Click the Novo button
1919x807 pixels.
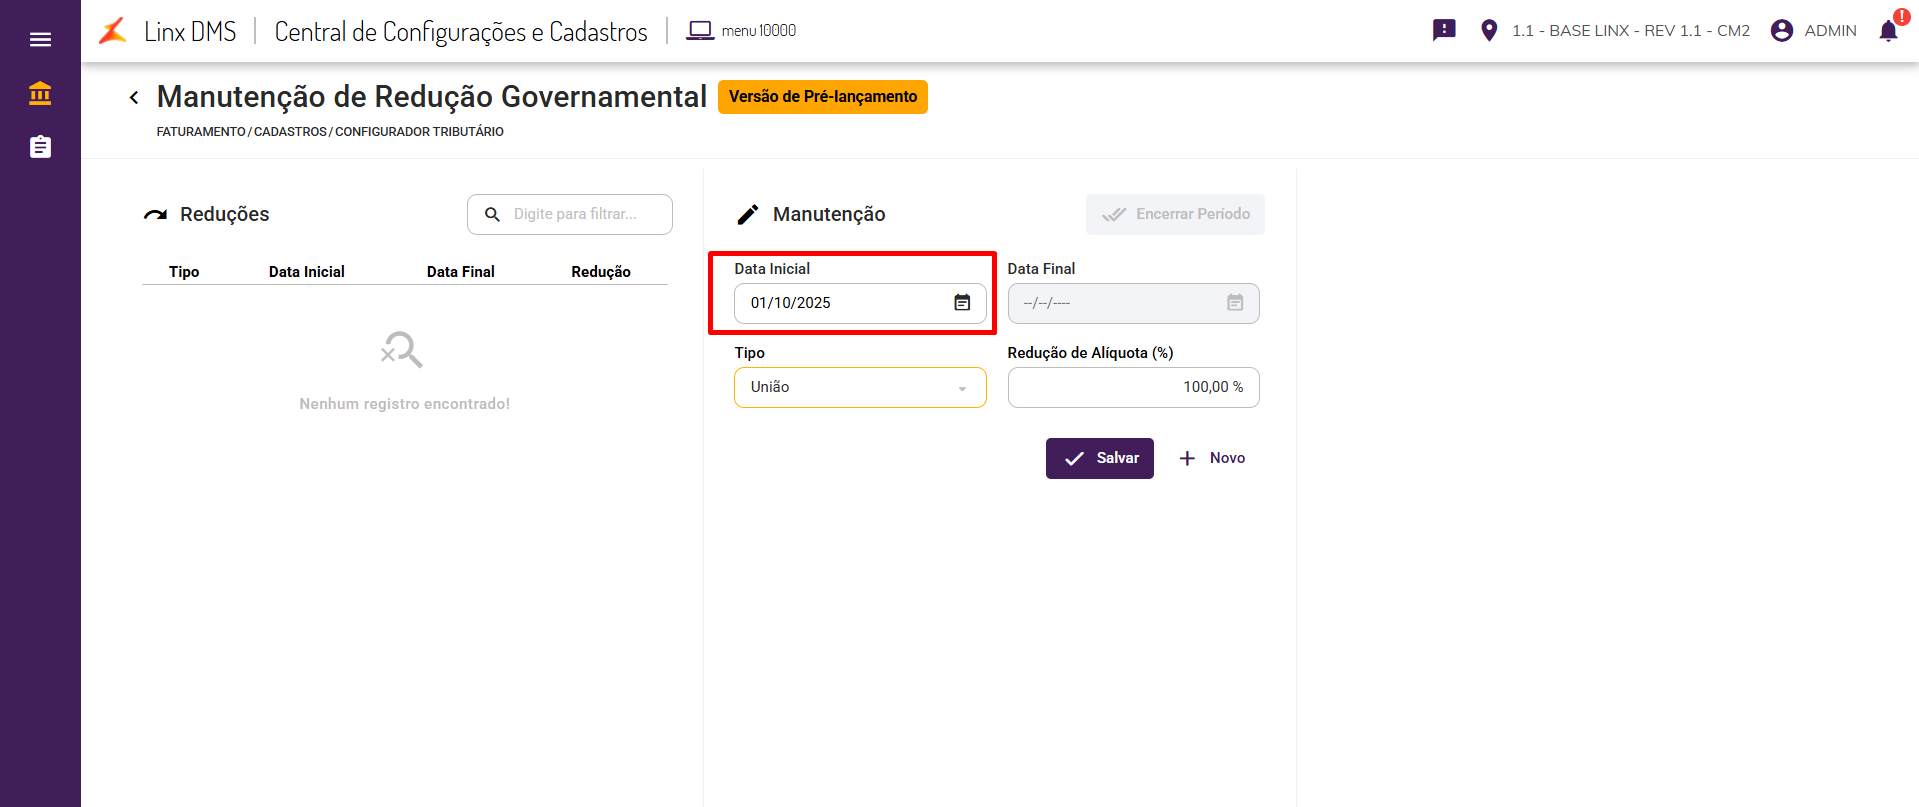click(x=1212, y=458)
